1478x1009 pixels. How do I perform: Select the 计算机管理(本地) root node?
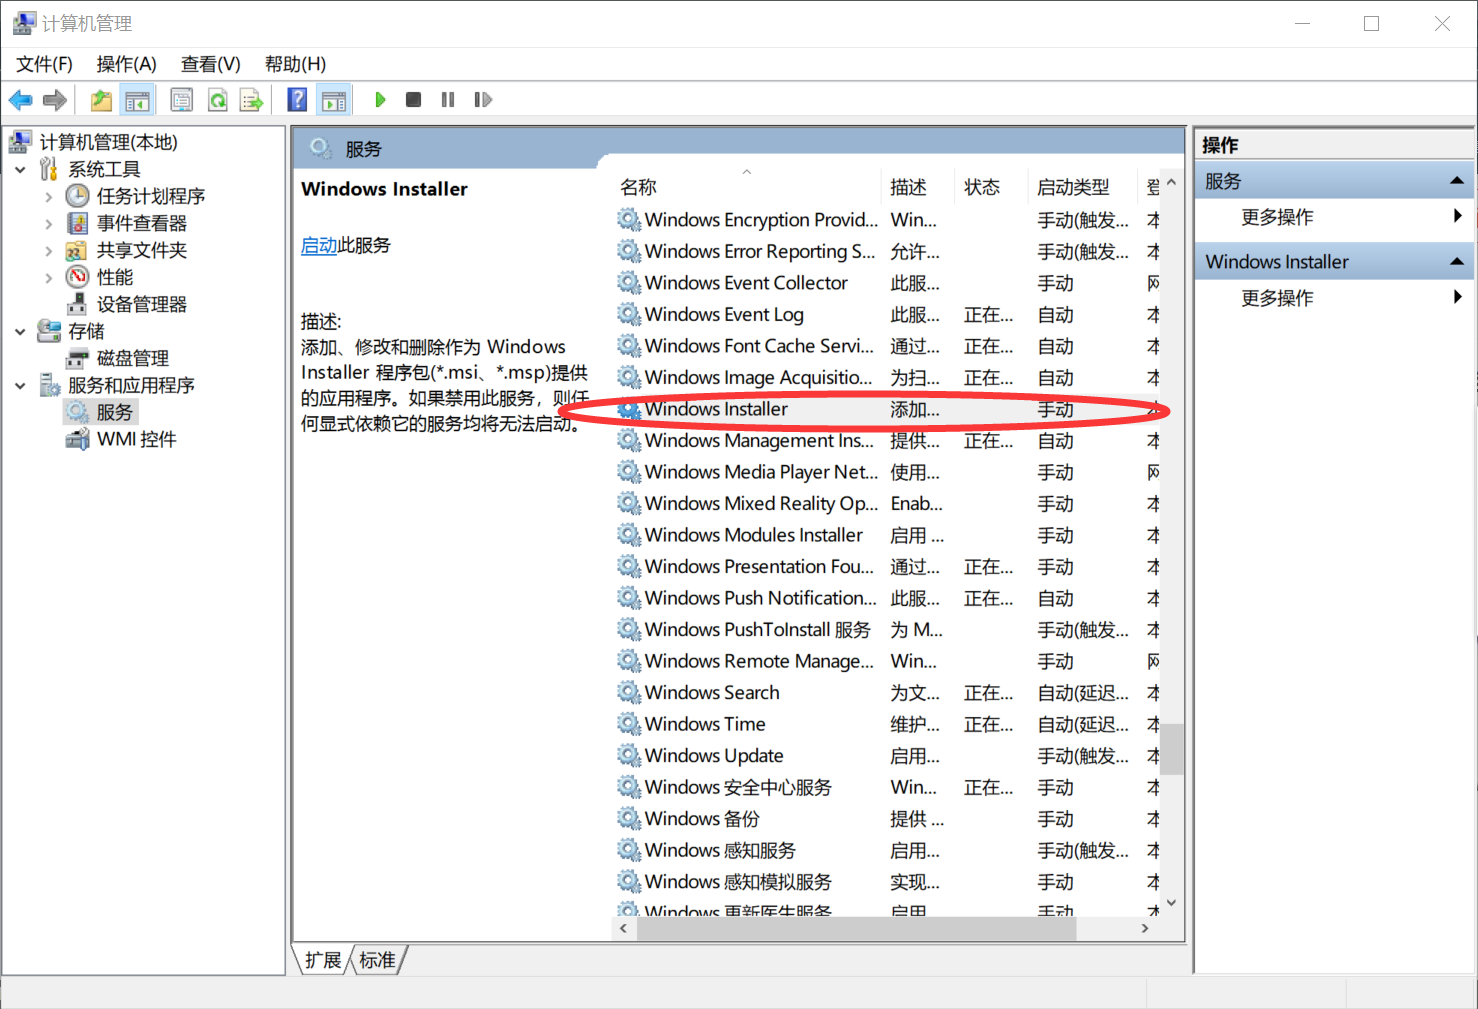pyautogui.click(x=108, y=142)
